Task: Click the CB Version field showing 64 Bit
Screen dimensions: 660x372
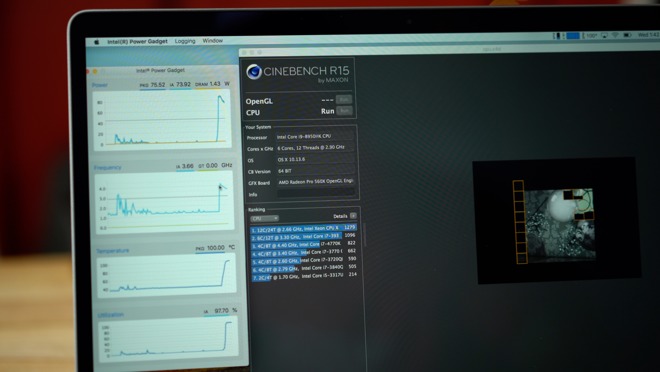Action: pyautogui.click(x=316, y=171)
